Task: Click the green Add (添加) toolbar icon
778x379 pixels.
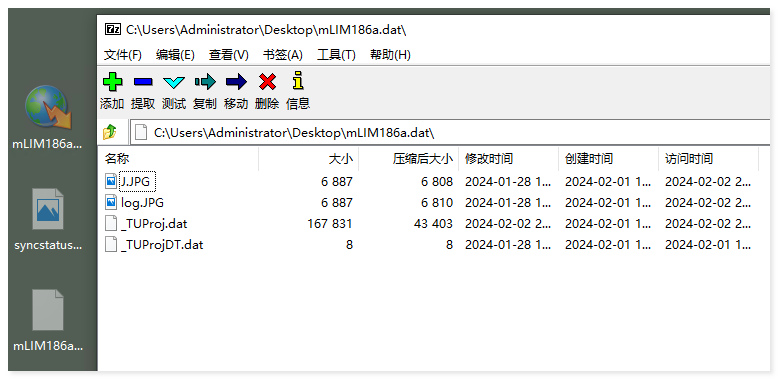Action: pos(112,81)
